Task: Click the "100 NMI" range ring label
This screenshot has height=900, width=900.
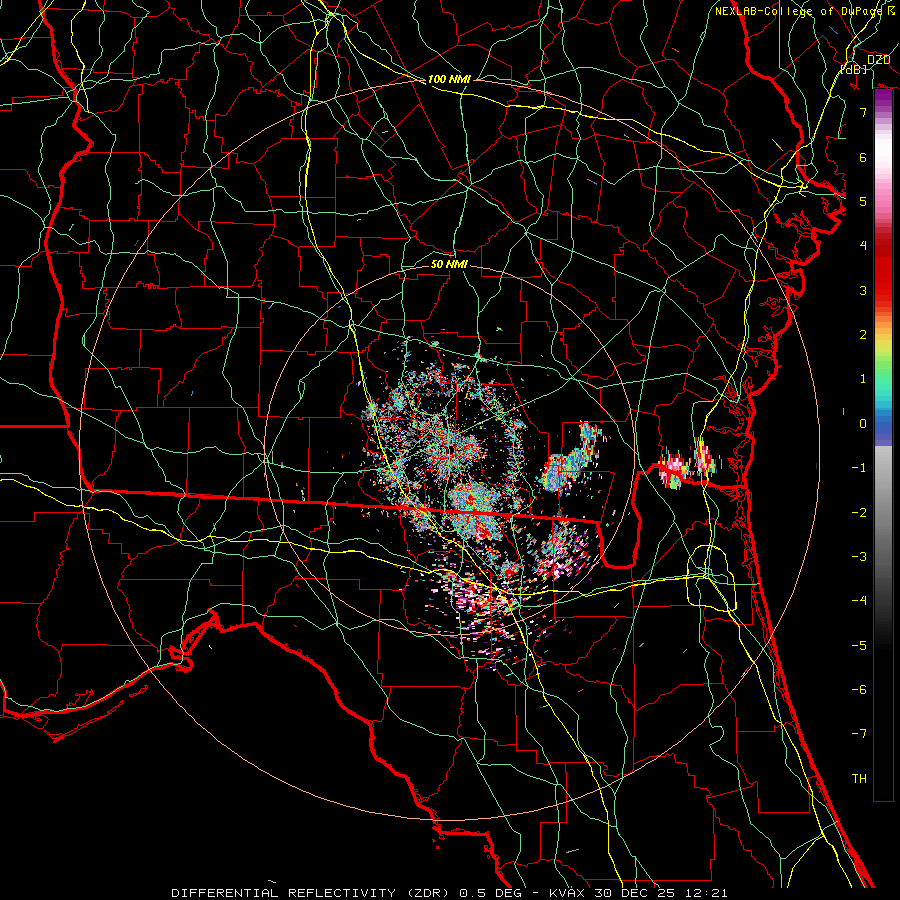Action: coord(449,79)
